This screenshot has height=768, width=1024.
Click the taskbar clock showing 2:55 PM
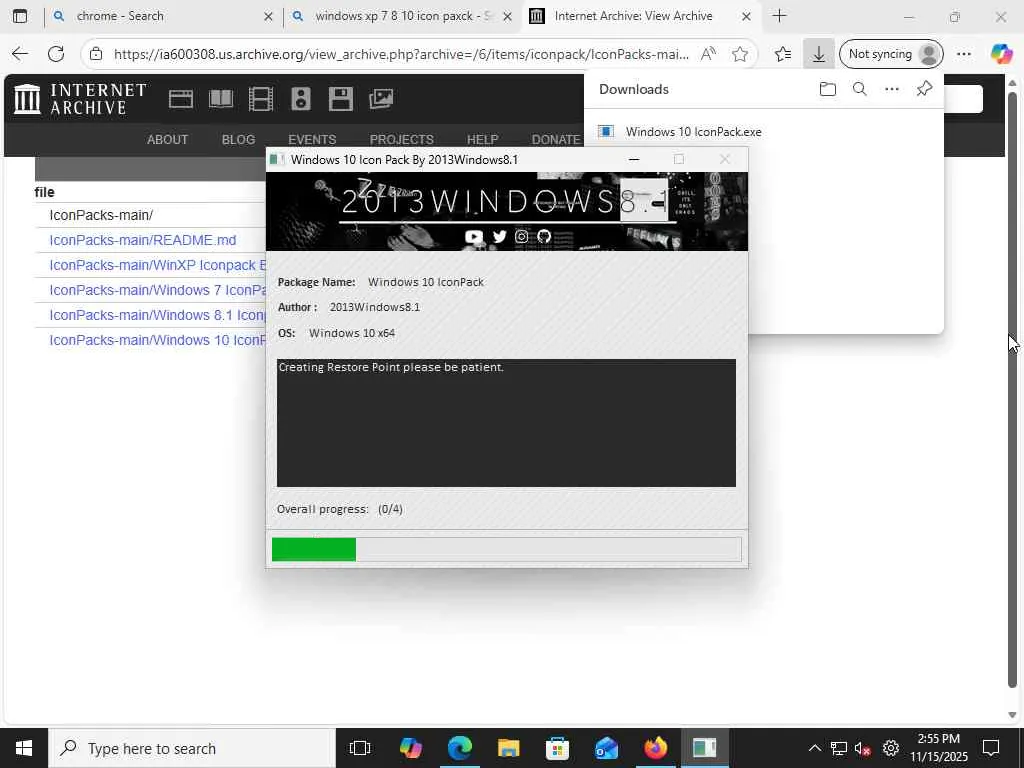tap(938, 748)
